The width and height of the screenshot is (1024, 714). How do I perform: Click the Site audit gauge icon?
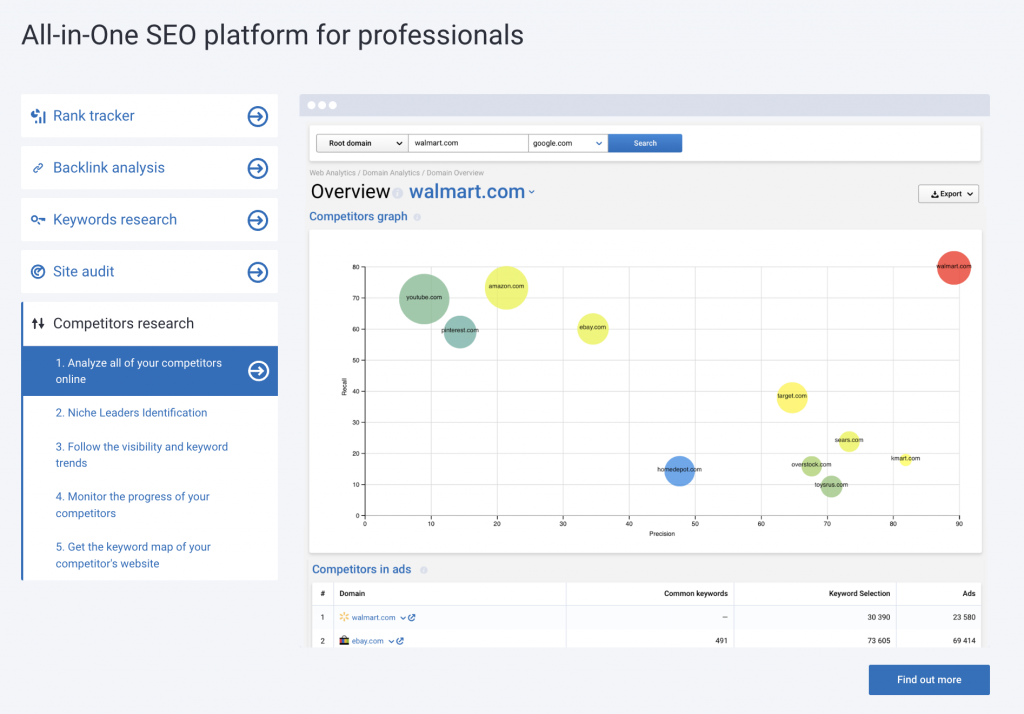pyautogui.click(x=39, y=272)
